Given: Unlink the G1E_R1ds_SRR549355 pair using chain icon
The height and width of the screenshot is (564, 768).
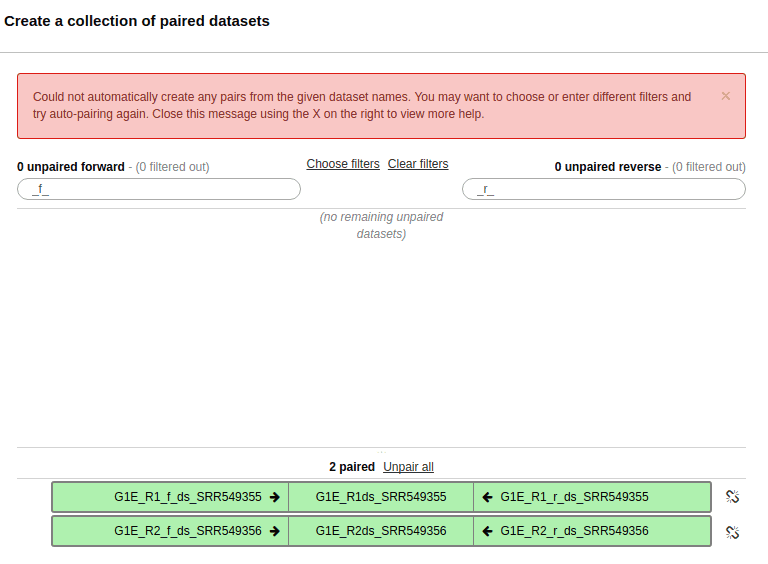Looking at the screenshot, I should tap(732, 497).
